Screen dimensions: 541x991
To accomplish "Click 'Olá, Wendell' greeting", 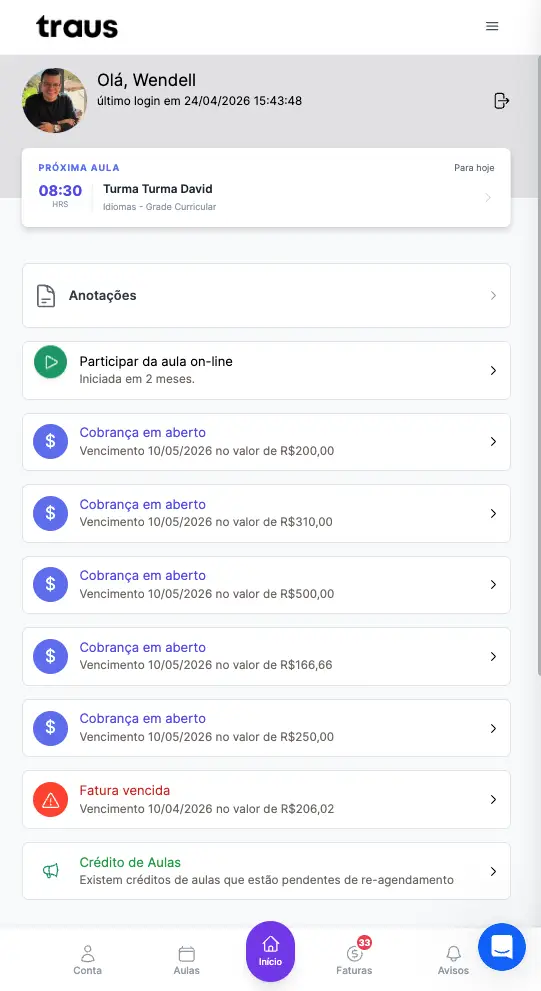I will [146, 80].
